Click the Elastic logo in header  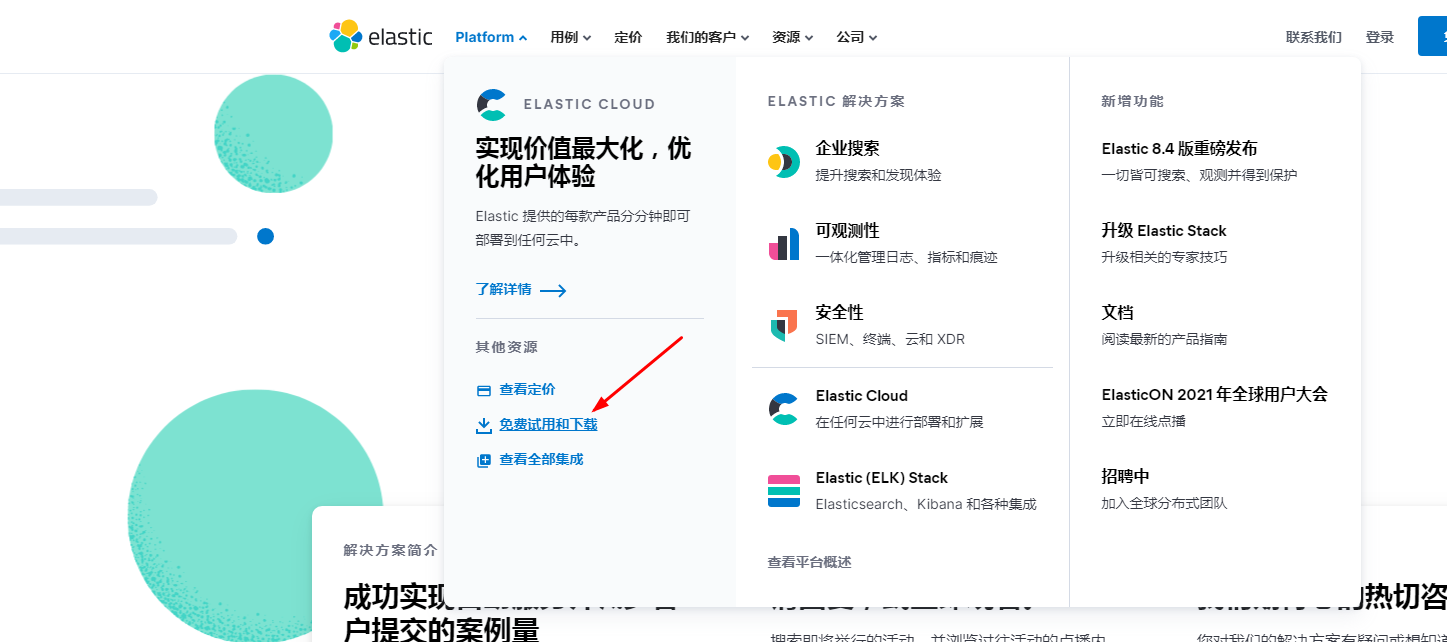point(381,37)
